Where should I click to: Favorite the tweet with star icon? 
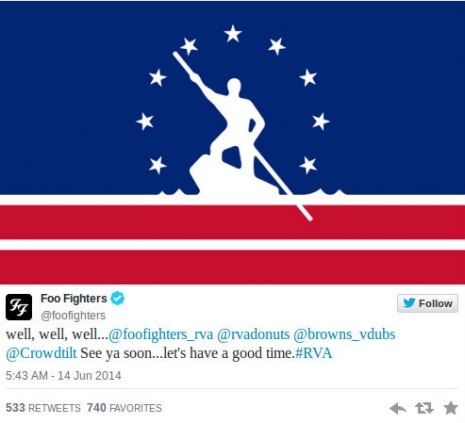pos(451,408)
